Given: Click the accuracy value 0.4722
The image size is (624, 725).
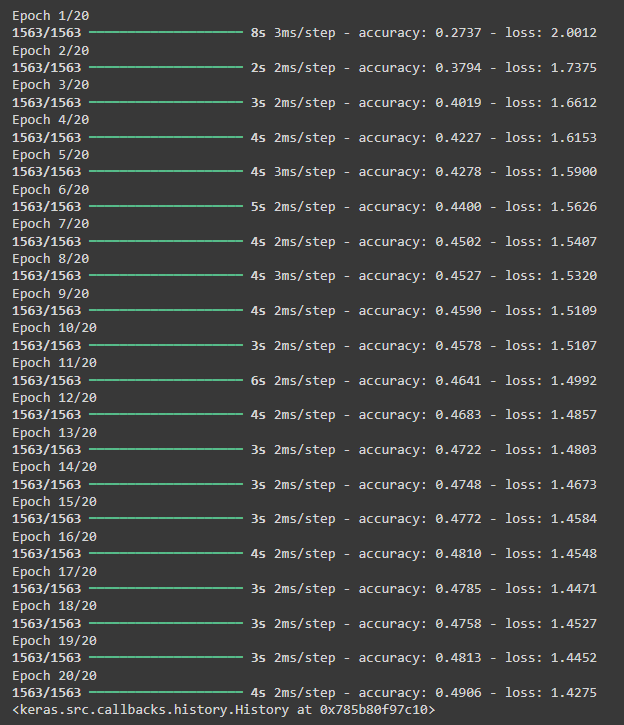Looking at the screenshot, I should tap(458, 449).
